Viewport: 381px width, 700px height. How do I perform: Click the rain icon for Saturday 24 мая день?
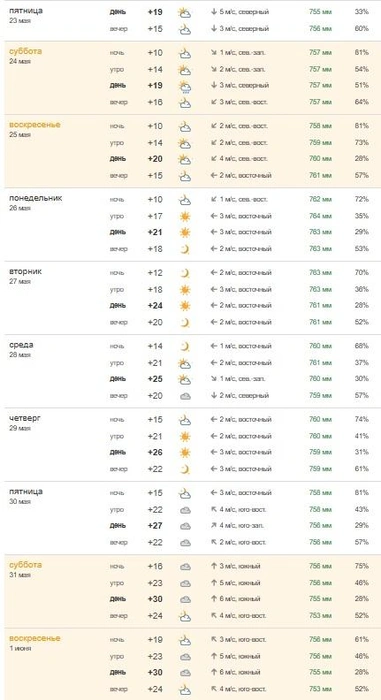click(184, 86)
